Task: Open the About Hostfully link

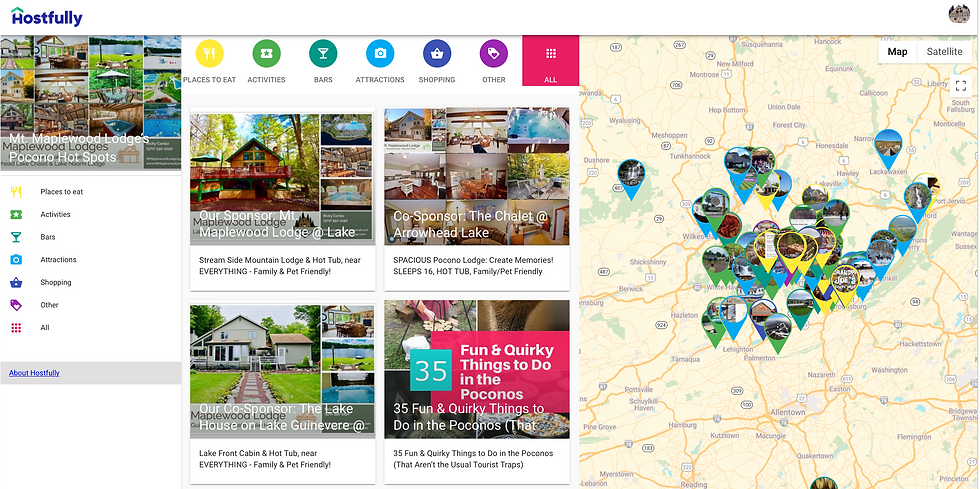Action: 34,373
